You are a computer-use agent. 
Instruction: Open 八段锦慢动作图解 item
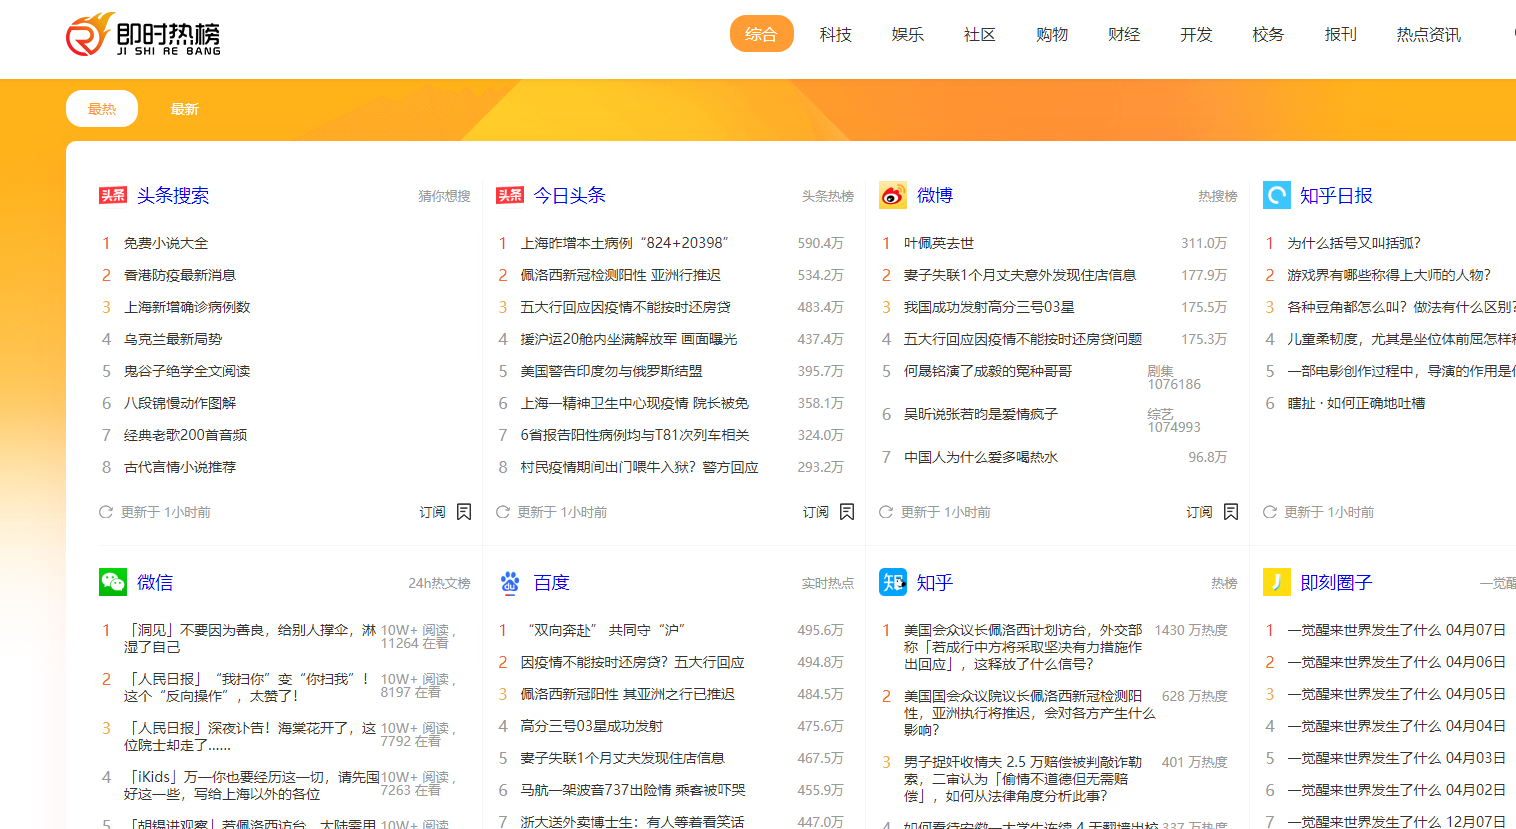[x=180, y=403]
